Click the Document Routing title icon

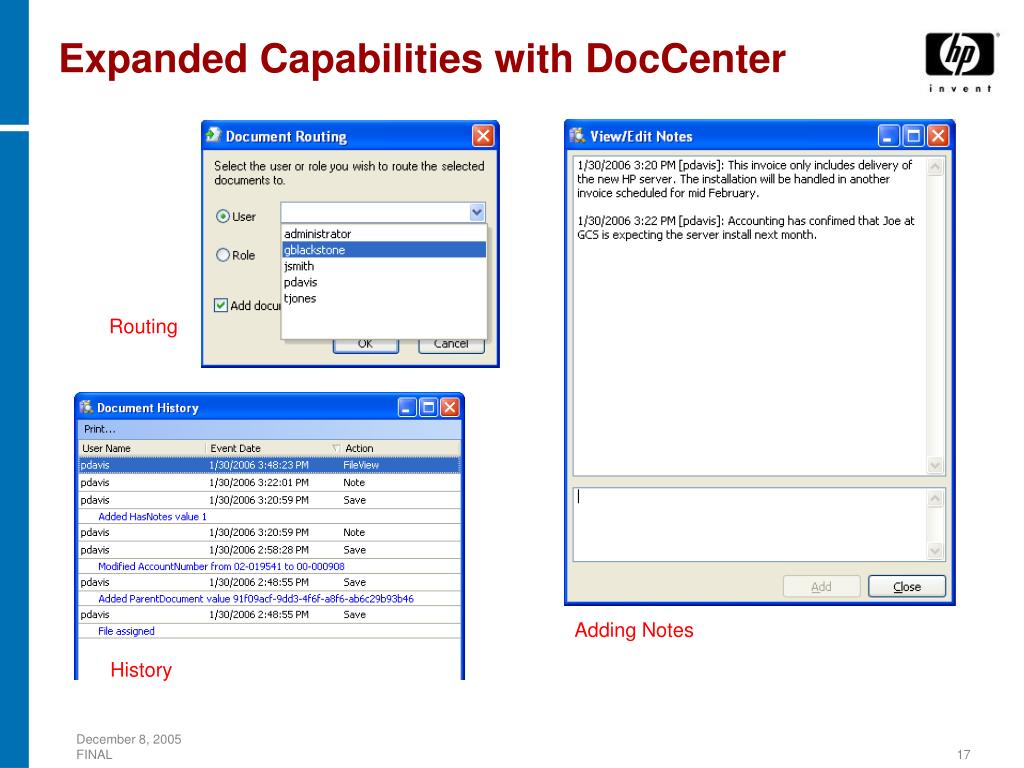pyautogui.click(x=214, y=135)
